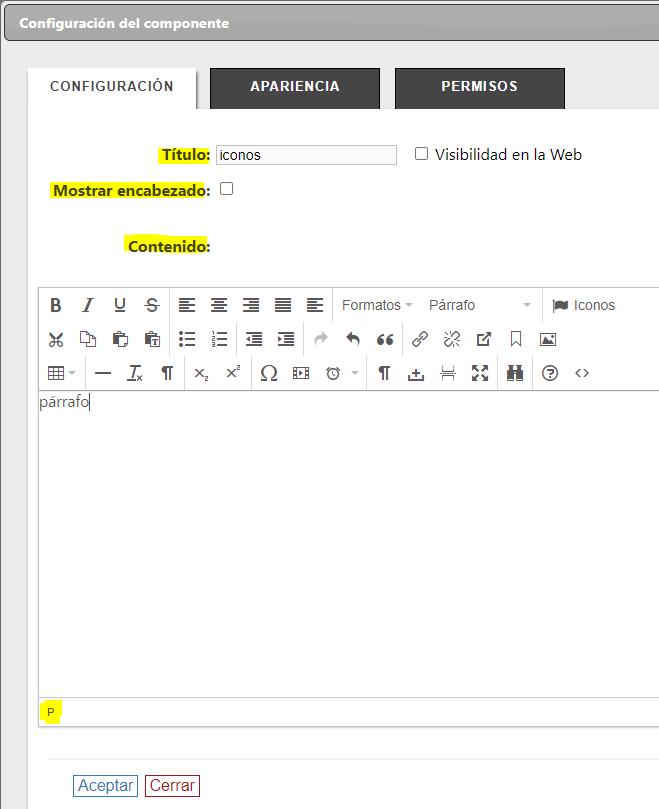The width and height of the screenshot is (659, 809).
Task: Remove link with the broken chain icon
Action: click(x=452, y=339)
